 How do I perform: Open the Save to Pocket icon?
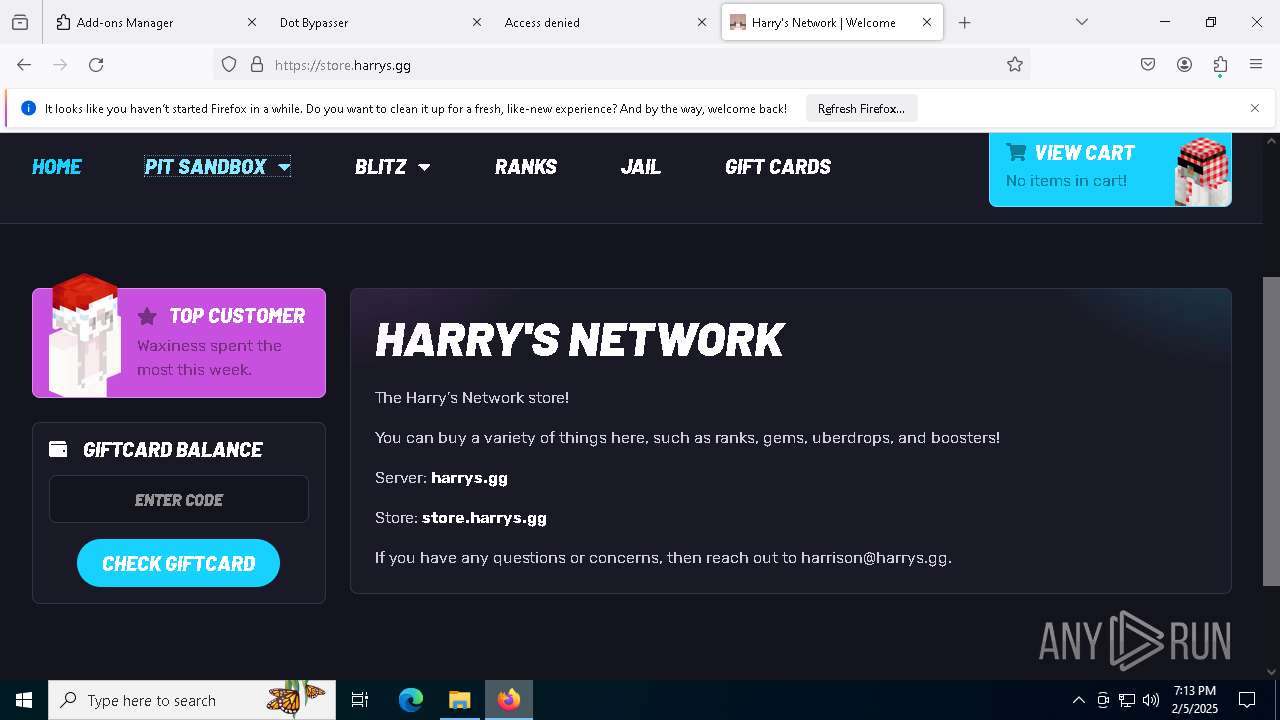1148,65
